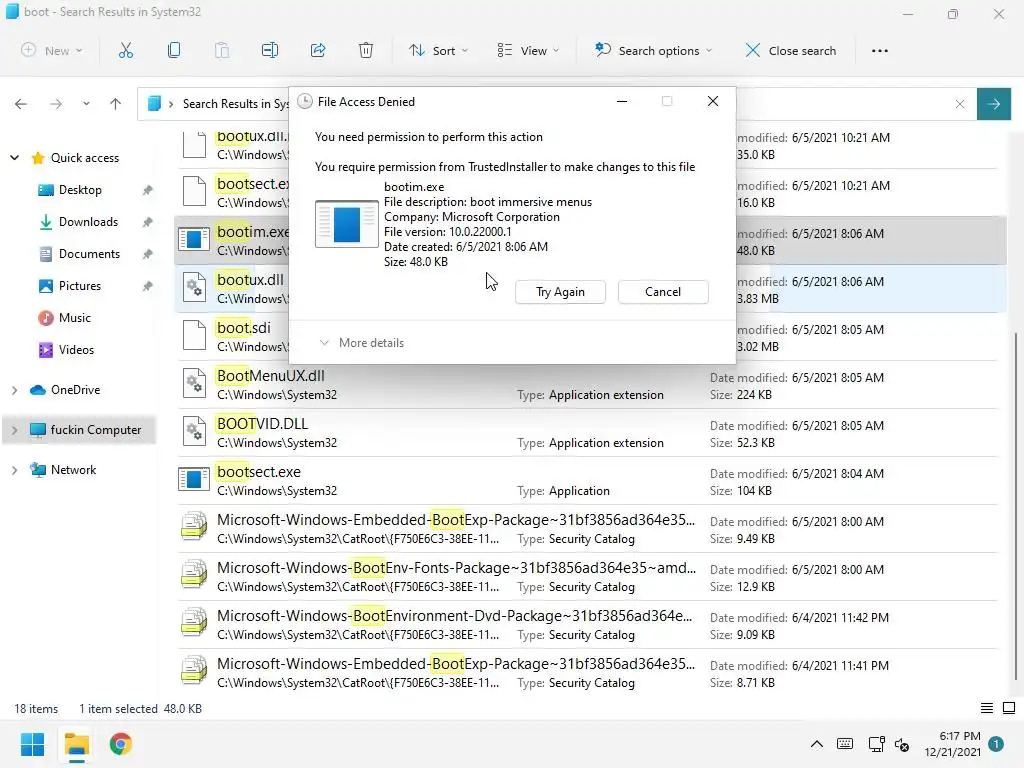
Task: Unpin Pictures using its pin icon
Action: [148, 286]
